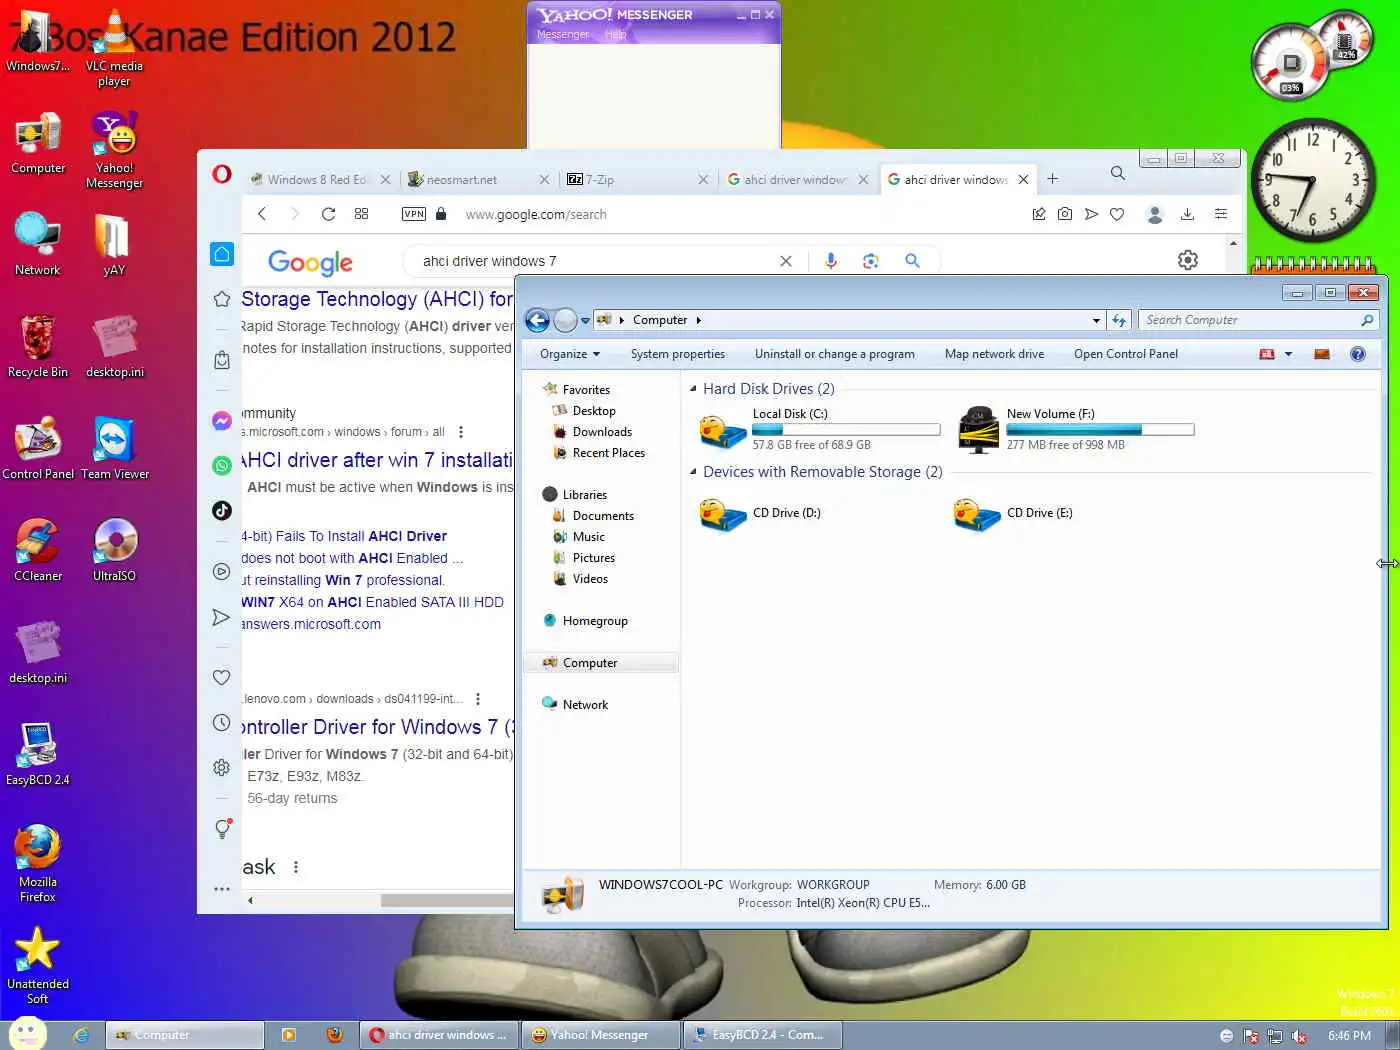Click System properties in explorer toolbar
This screenshot has width=1400, height=1050.
pos(678,354)
